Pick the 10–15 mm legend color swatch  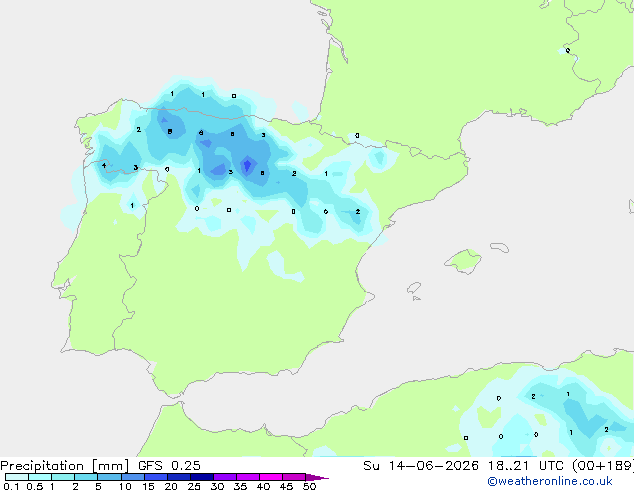pyautogui.click(x=132, y=477)
